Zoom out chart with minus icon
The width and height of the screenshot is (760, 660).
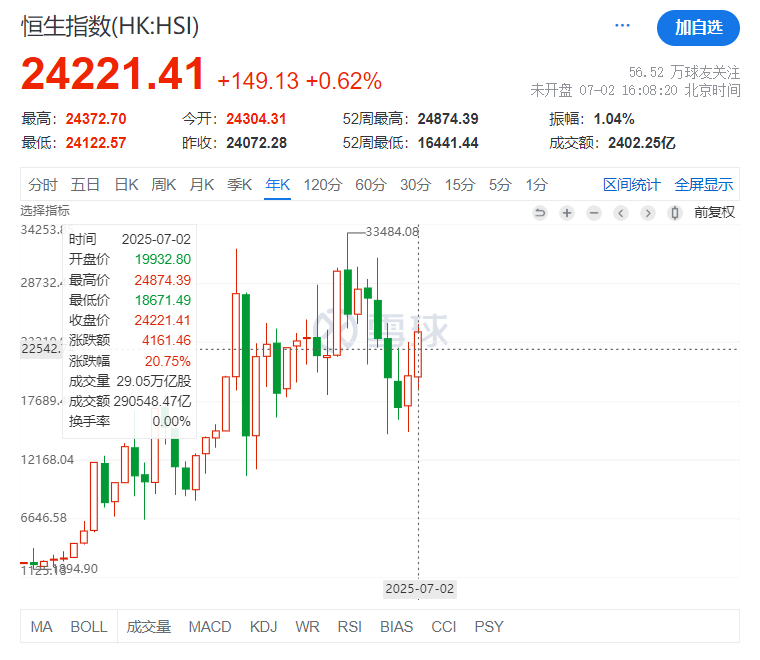(594, 213)
